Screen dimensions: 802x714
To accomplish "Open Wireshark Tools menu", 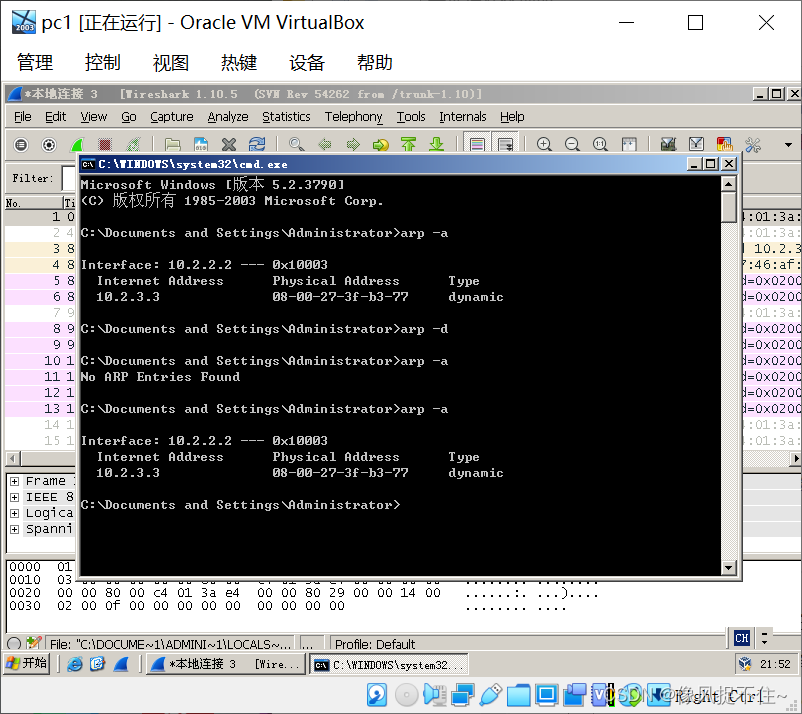I will point(411,117).
